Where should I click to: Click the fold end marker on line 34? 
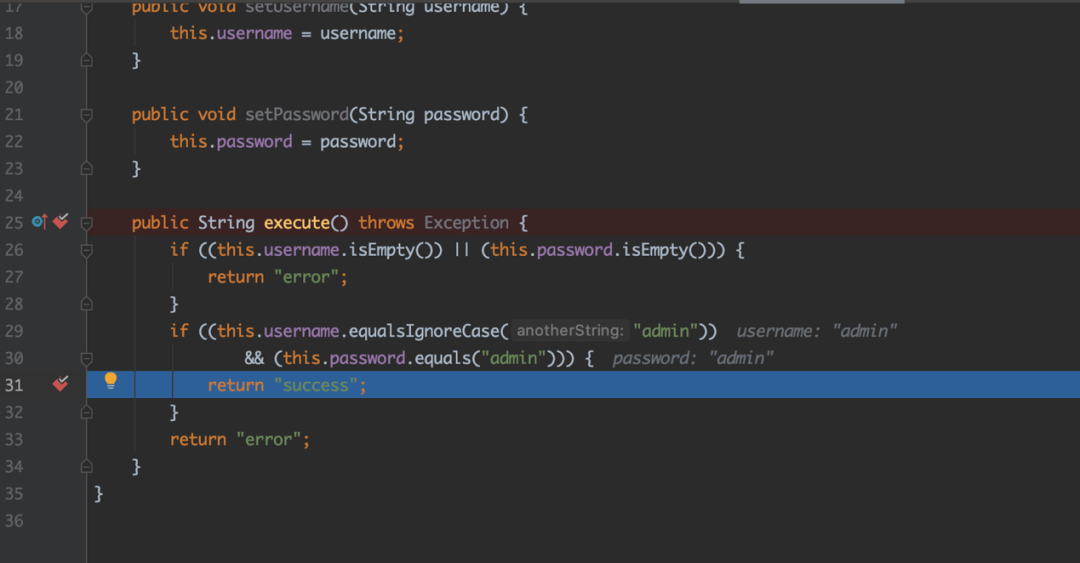87,467
